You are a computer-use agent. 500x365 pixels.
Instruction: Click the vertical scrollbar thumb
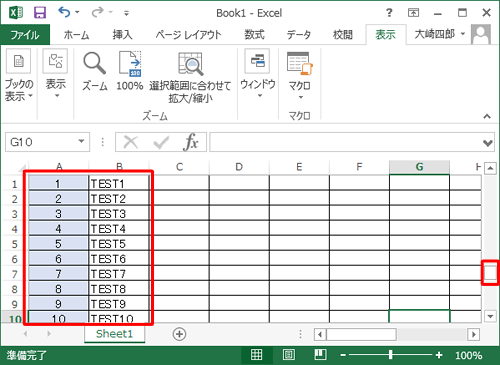click(490, 273)
